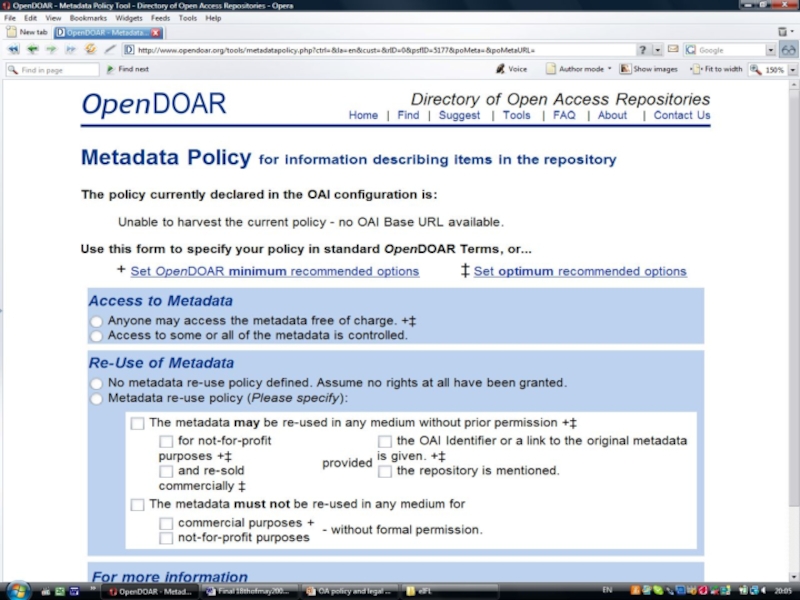Toggle Show images
Screen dimensions: 800x600
pyautogui.click(x=648, y=69)
